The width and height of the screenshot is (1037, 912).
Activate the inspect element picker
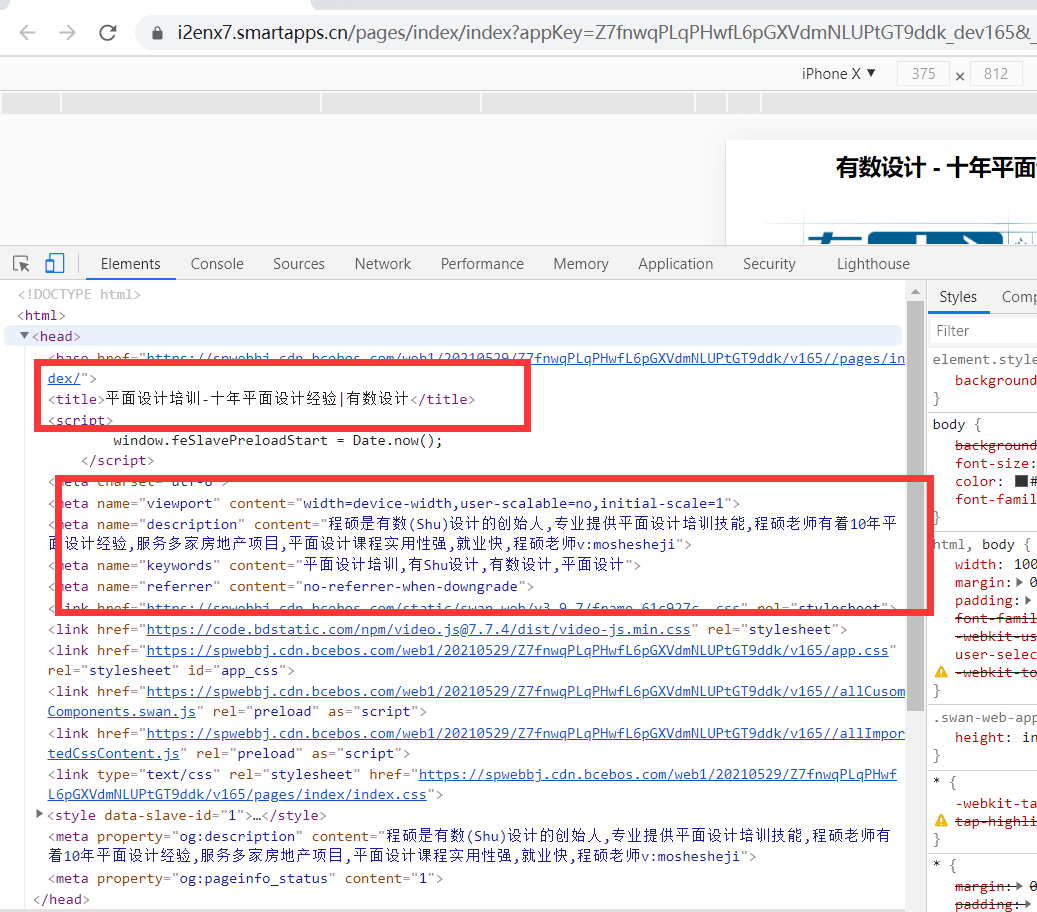pos(21,264)
